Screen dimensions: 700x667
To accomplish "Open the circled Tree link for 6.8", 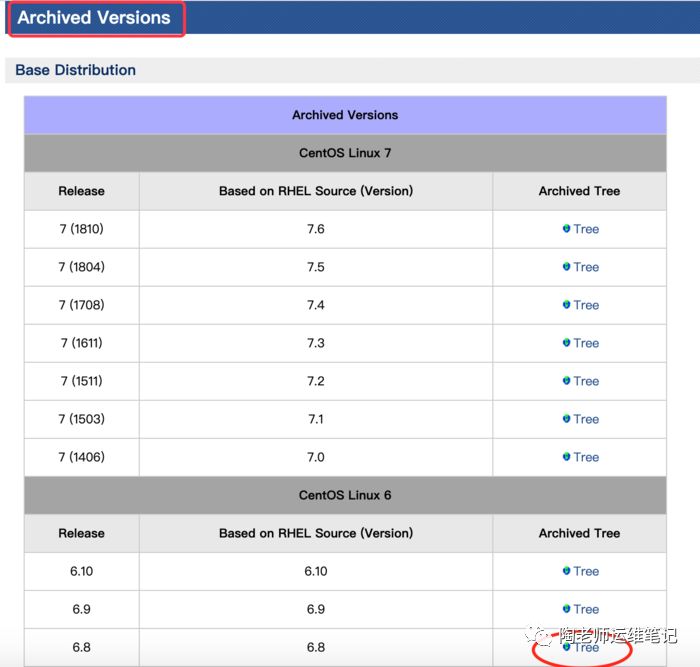I will [586, 647].
